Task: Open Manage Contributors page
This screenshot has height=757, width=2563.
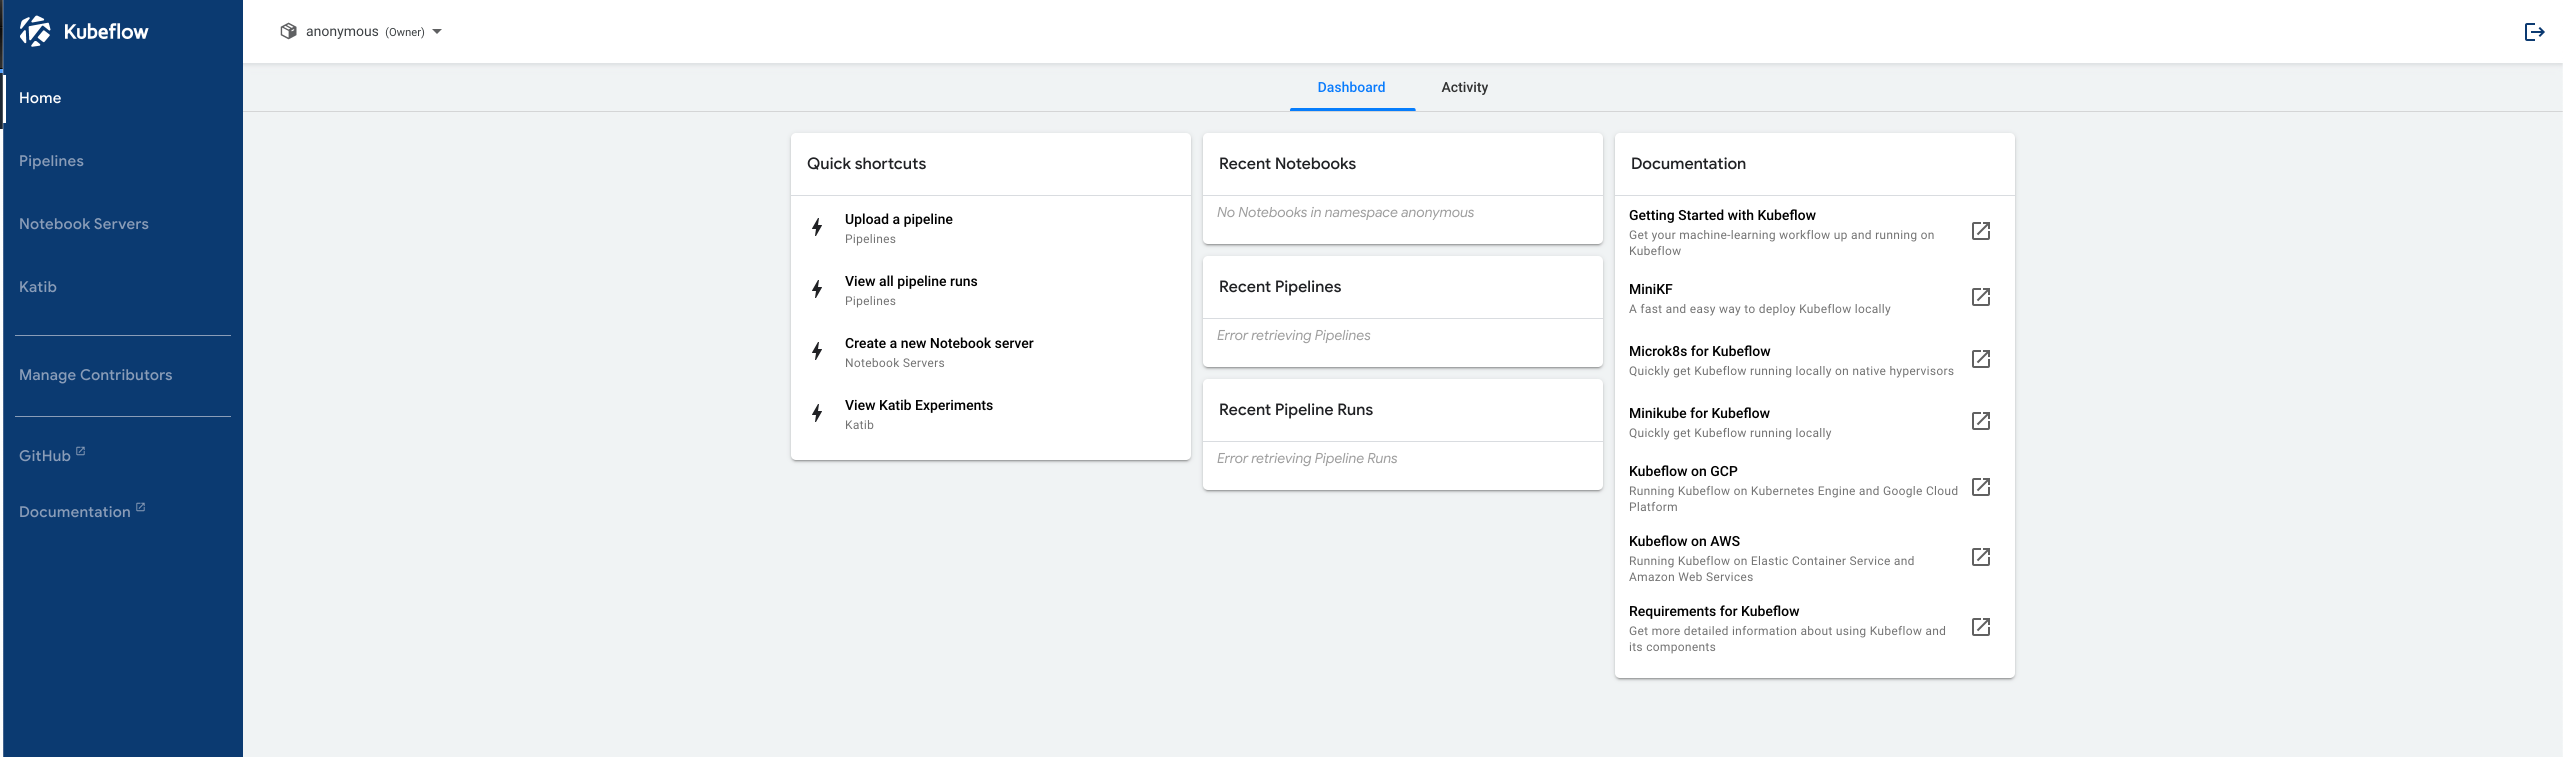Action: click(96, 375)
